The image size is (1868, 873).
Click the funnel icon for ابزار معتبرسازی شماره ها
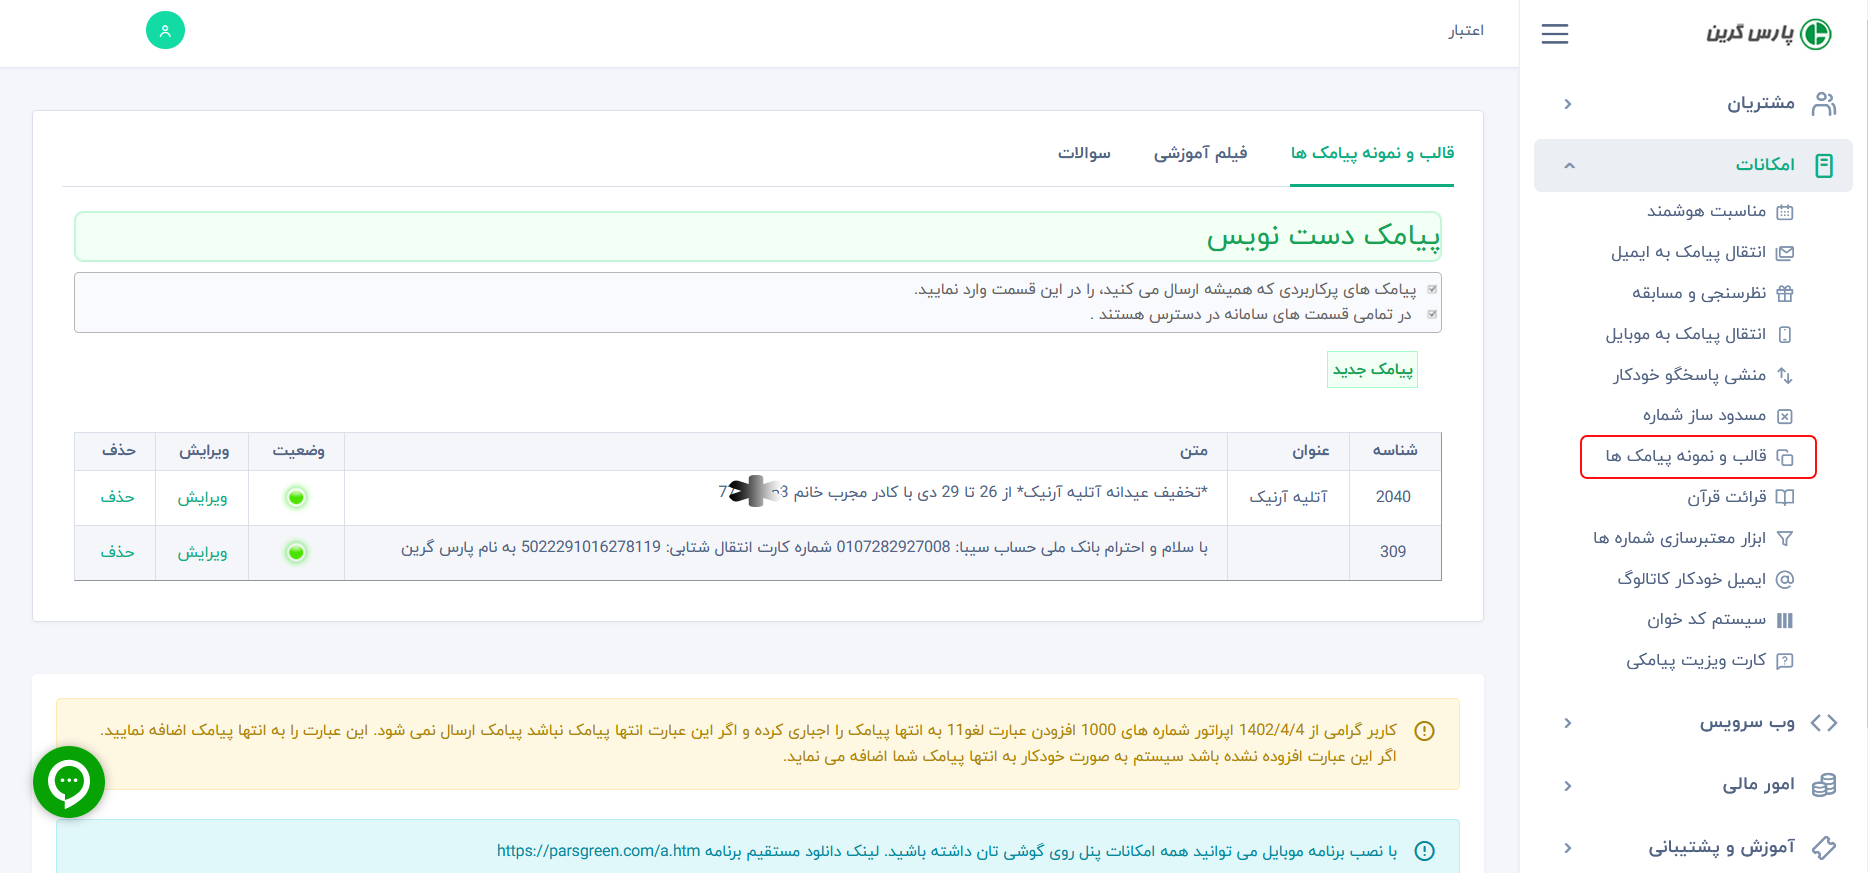pyautogui.click(x=1784, y=538)
